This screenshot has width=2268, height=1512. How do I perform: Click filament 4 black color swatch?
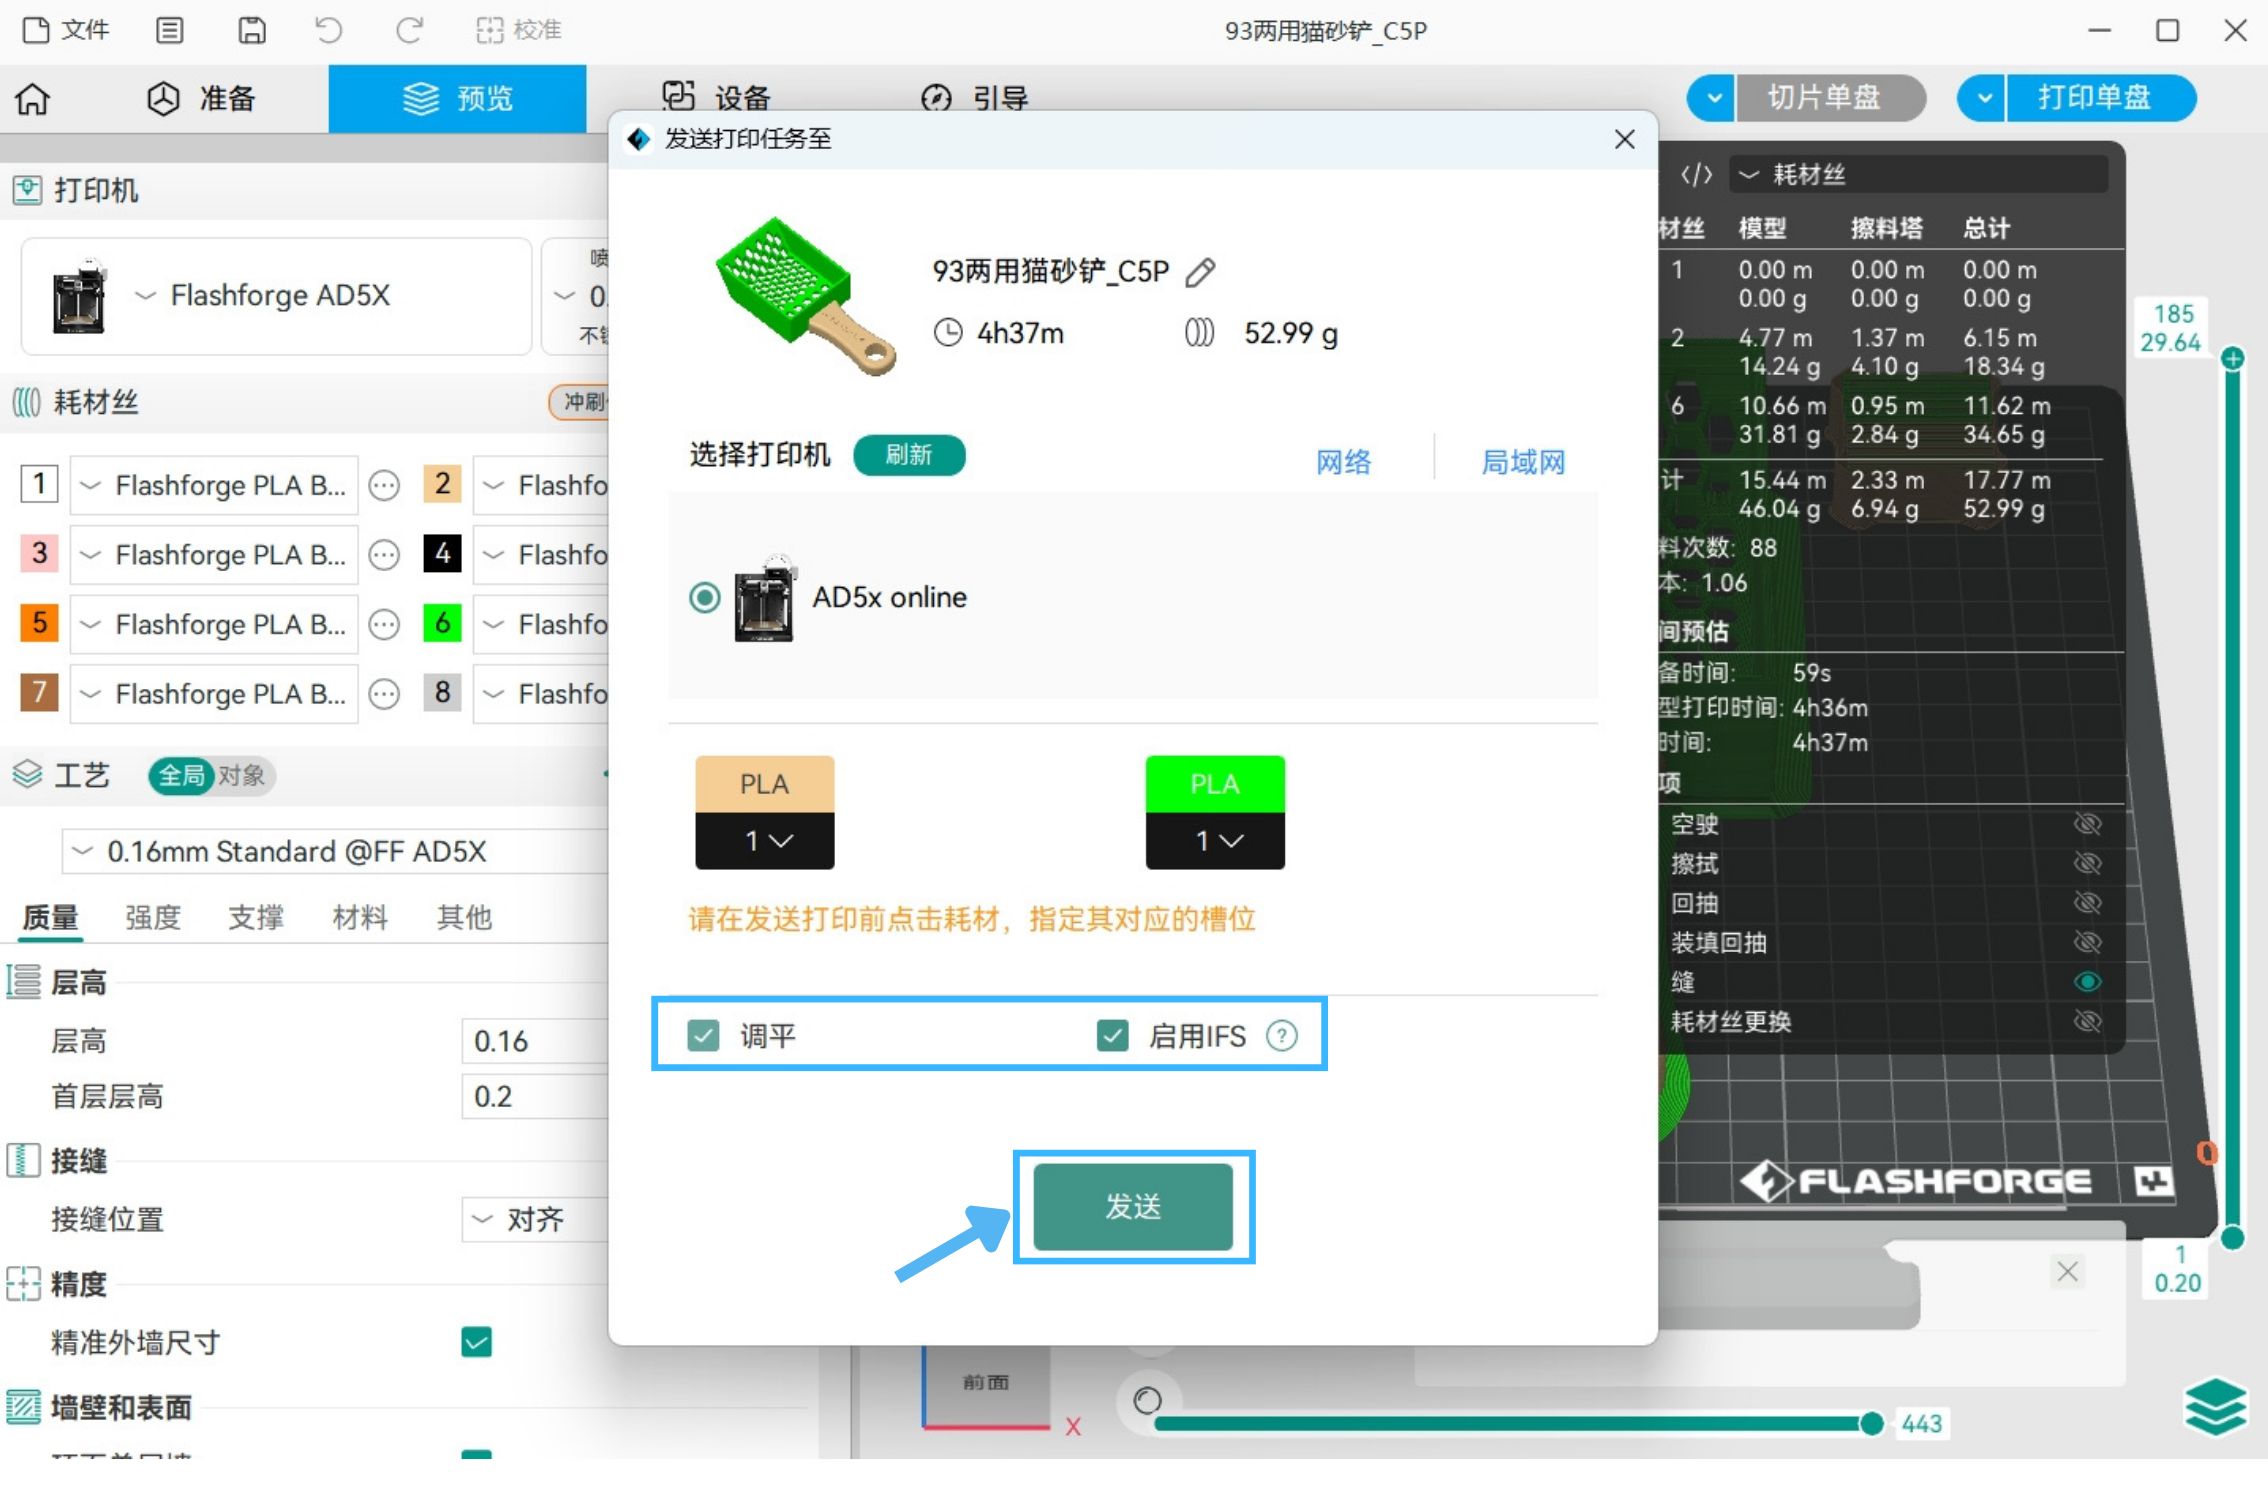(442, 553)
